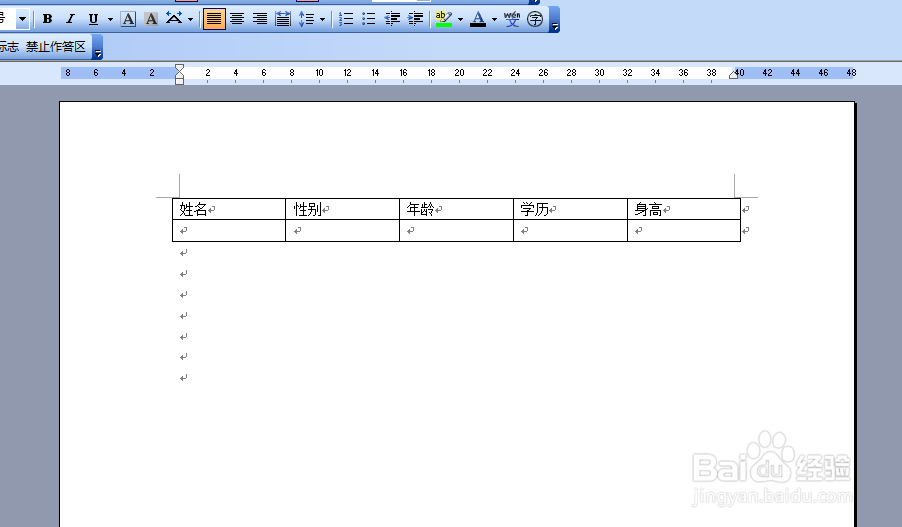This screenshot has height=527, width=902.
Task: Toggle underline formatting
Action: coord(93,19)
